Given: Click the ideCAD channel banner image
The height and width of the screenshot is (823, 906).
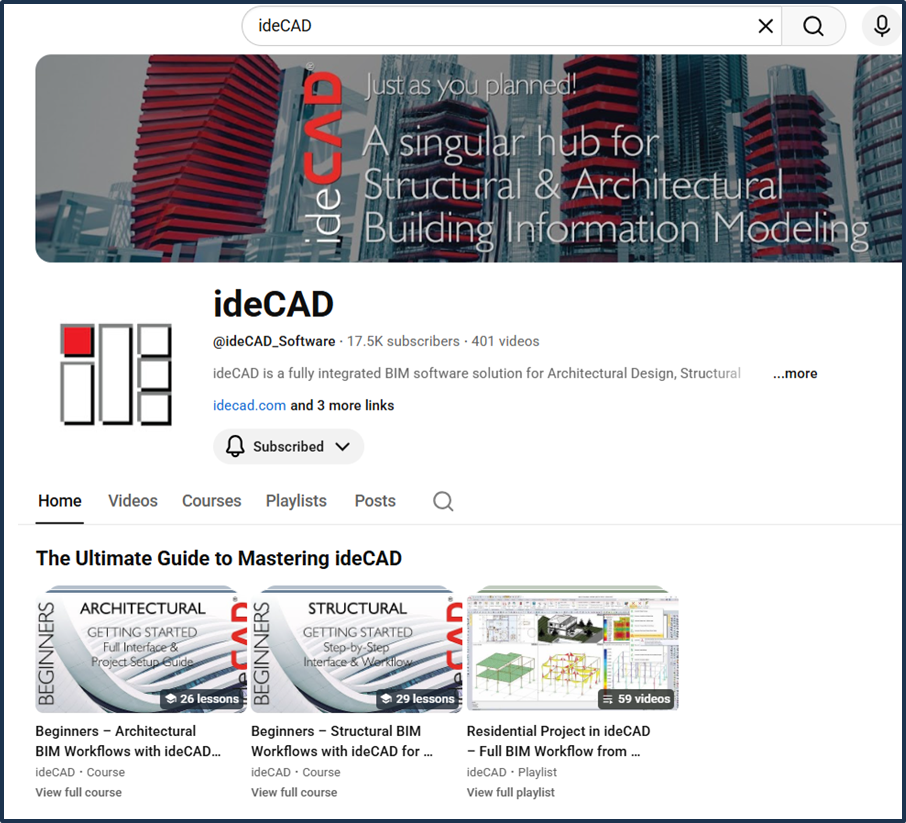Looking at the screenshot, I should tap(469, 158).
